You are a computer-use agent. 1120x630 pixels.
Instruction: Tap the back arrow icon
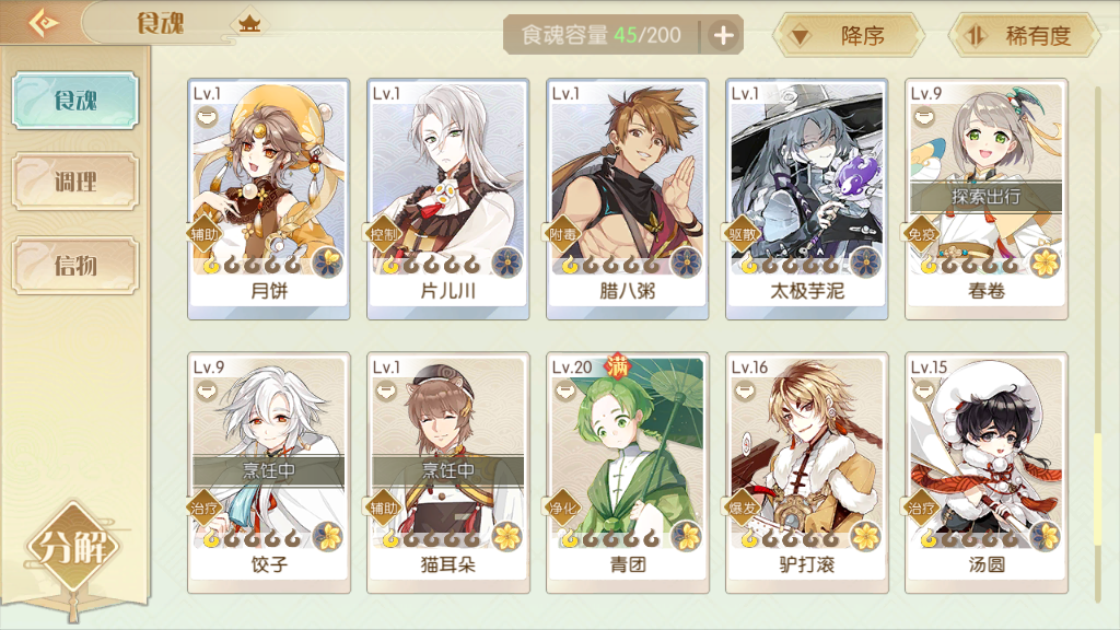(44, 23)
